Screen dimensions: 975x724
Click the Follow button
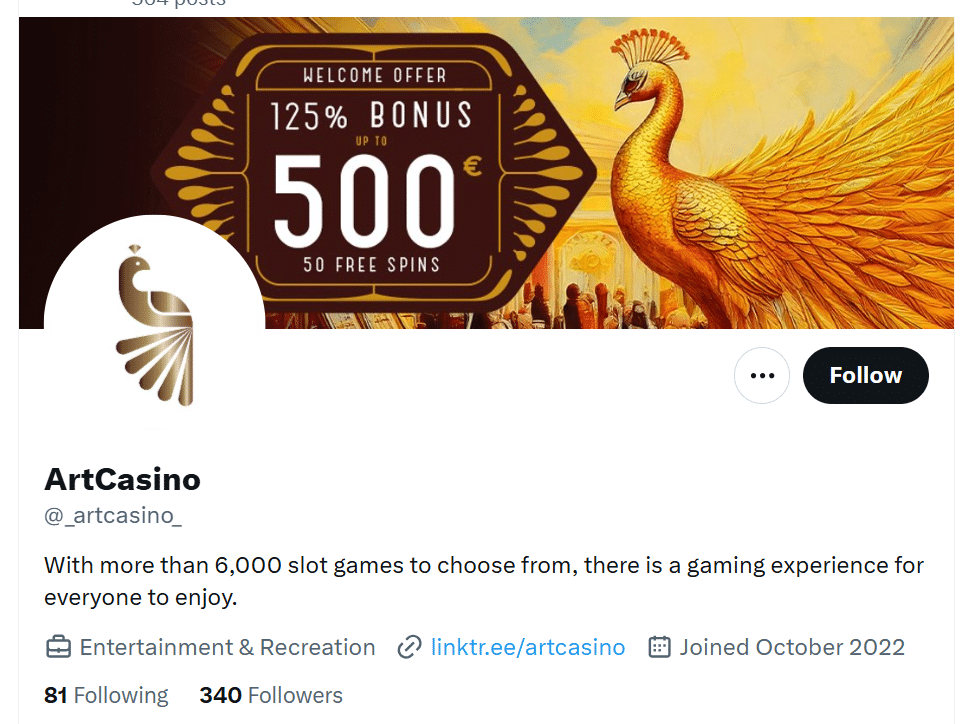click(x=865, y=375)
